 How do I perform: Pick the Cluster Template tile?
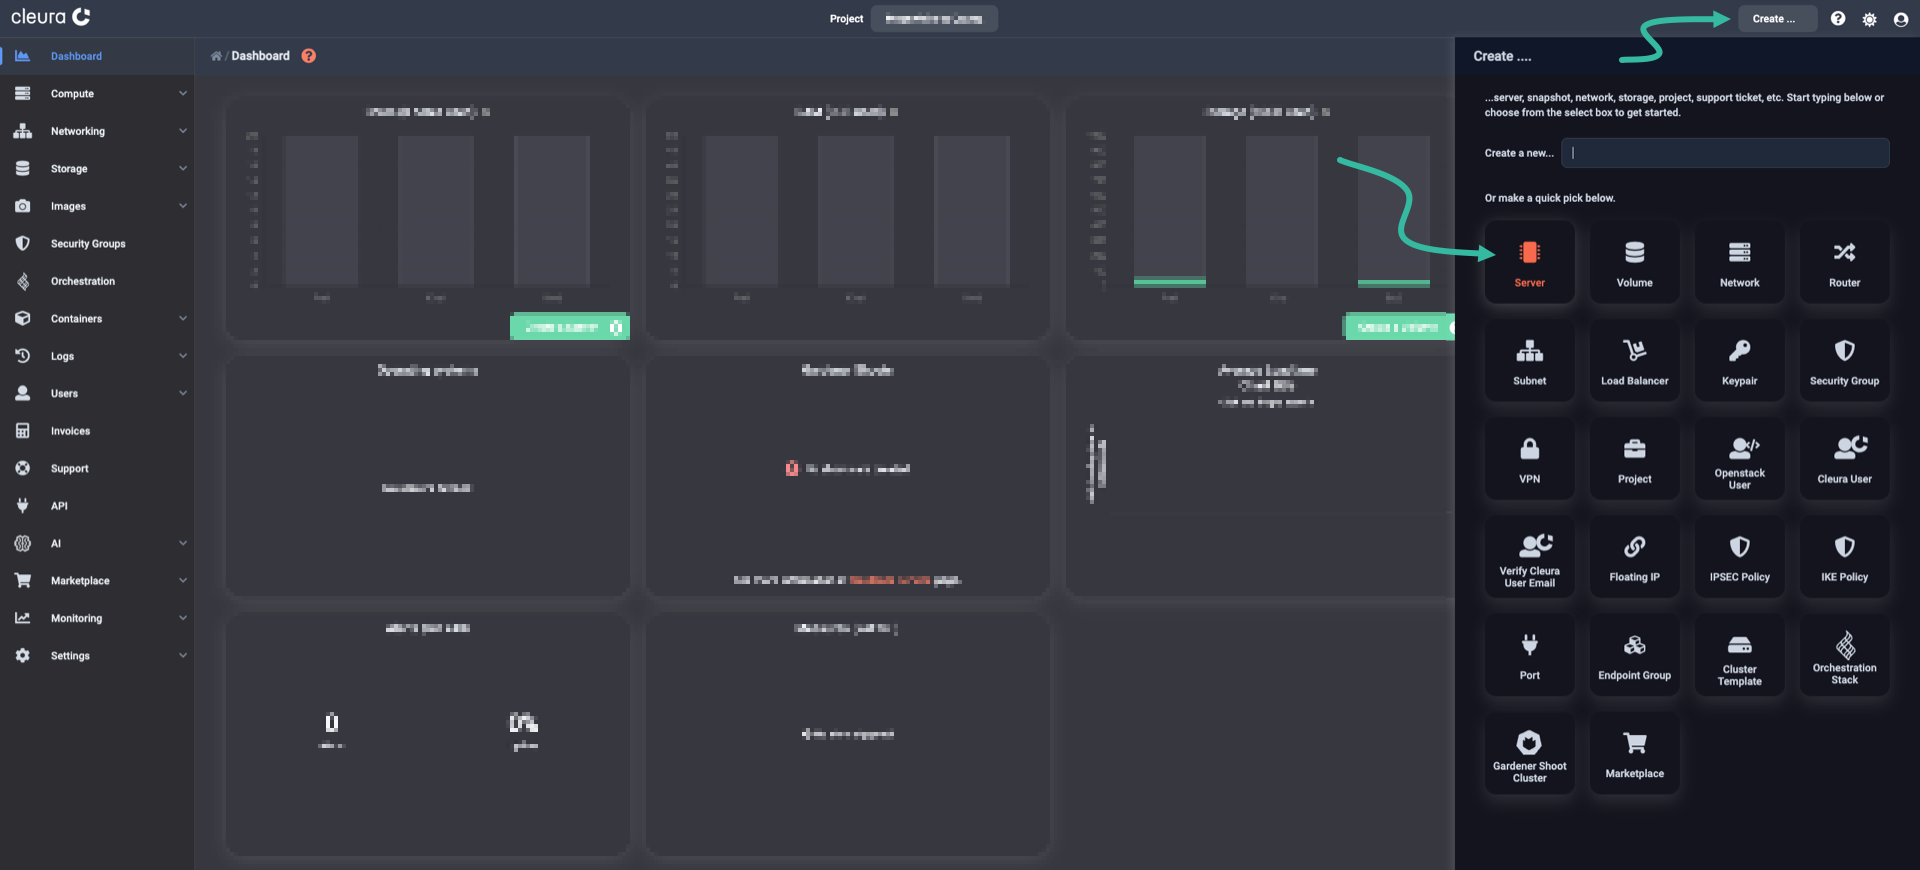(x=1739, y=655)
